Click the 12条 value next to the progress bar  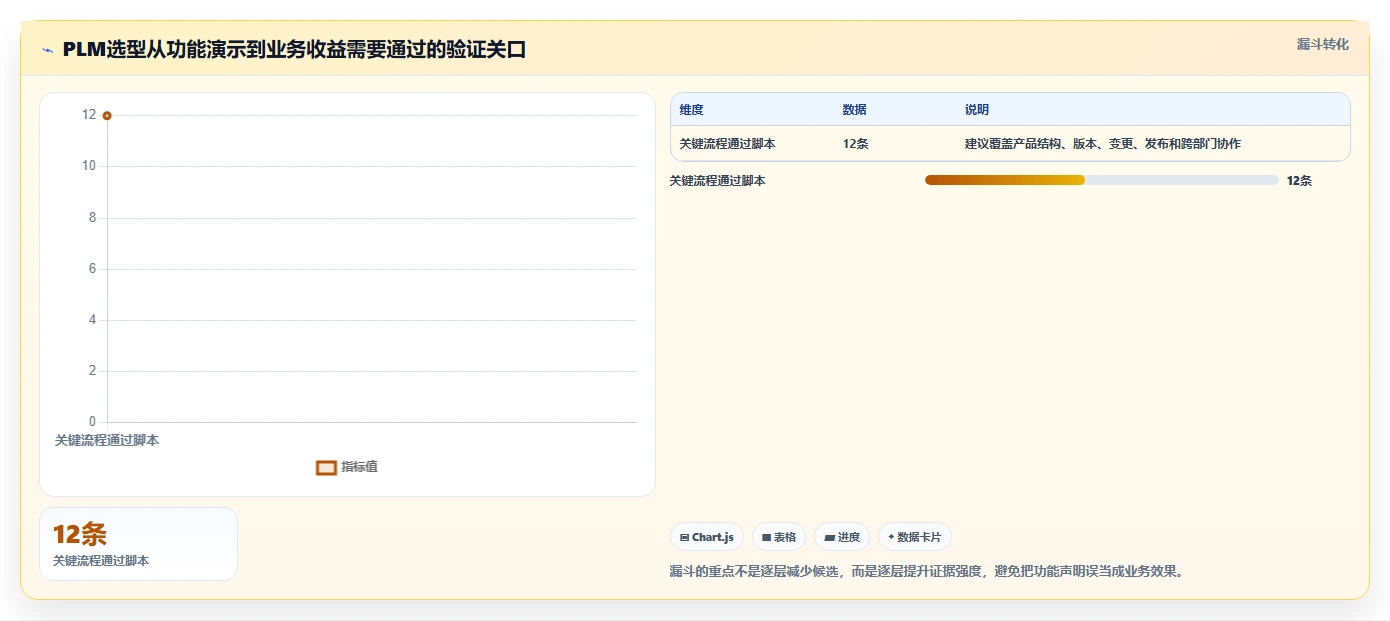(x=1299, y=181)
